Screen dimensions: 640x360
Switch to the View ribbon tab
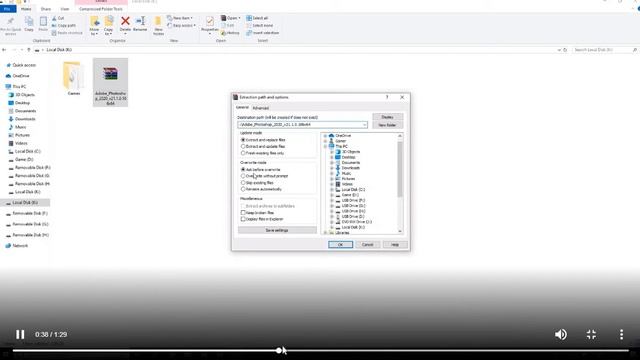[64, 9]
